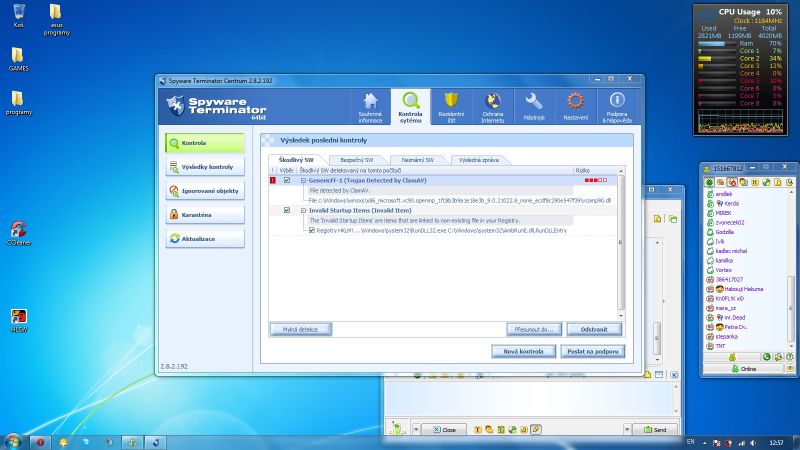Open Rezidentní štít shield icon
The height and width of the screenshot is (450, 800).
coord(451,107)
